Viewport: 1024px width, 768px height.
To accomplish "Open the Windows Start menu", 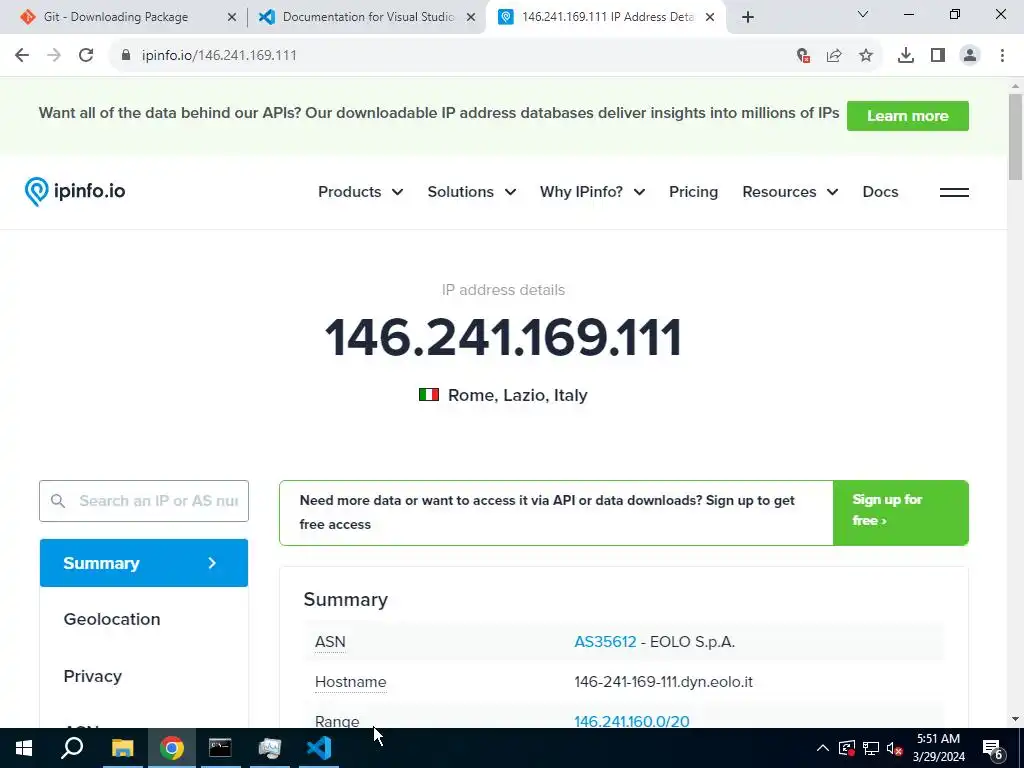I will [24, 748].
